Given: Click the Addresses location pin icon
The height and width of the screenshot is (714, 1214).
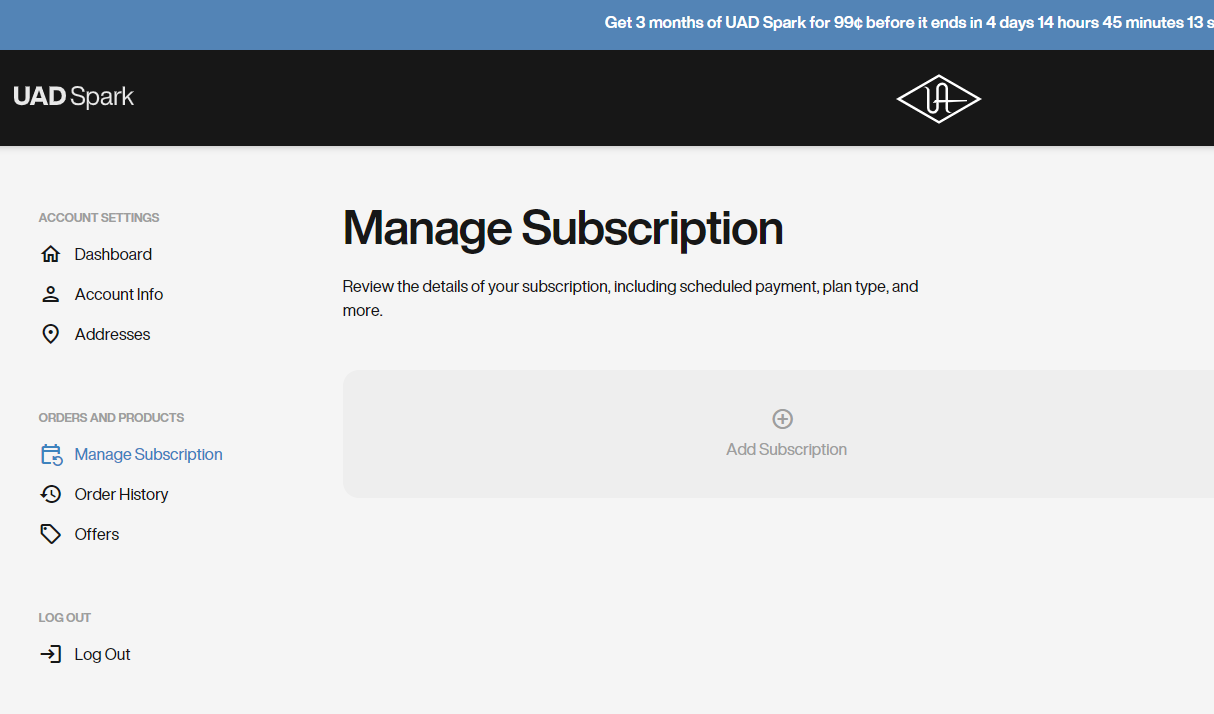Looking at the screenshot, I should (50, 334).
